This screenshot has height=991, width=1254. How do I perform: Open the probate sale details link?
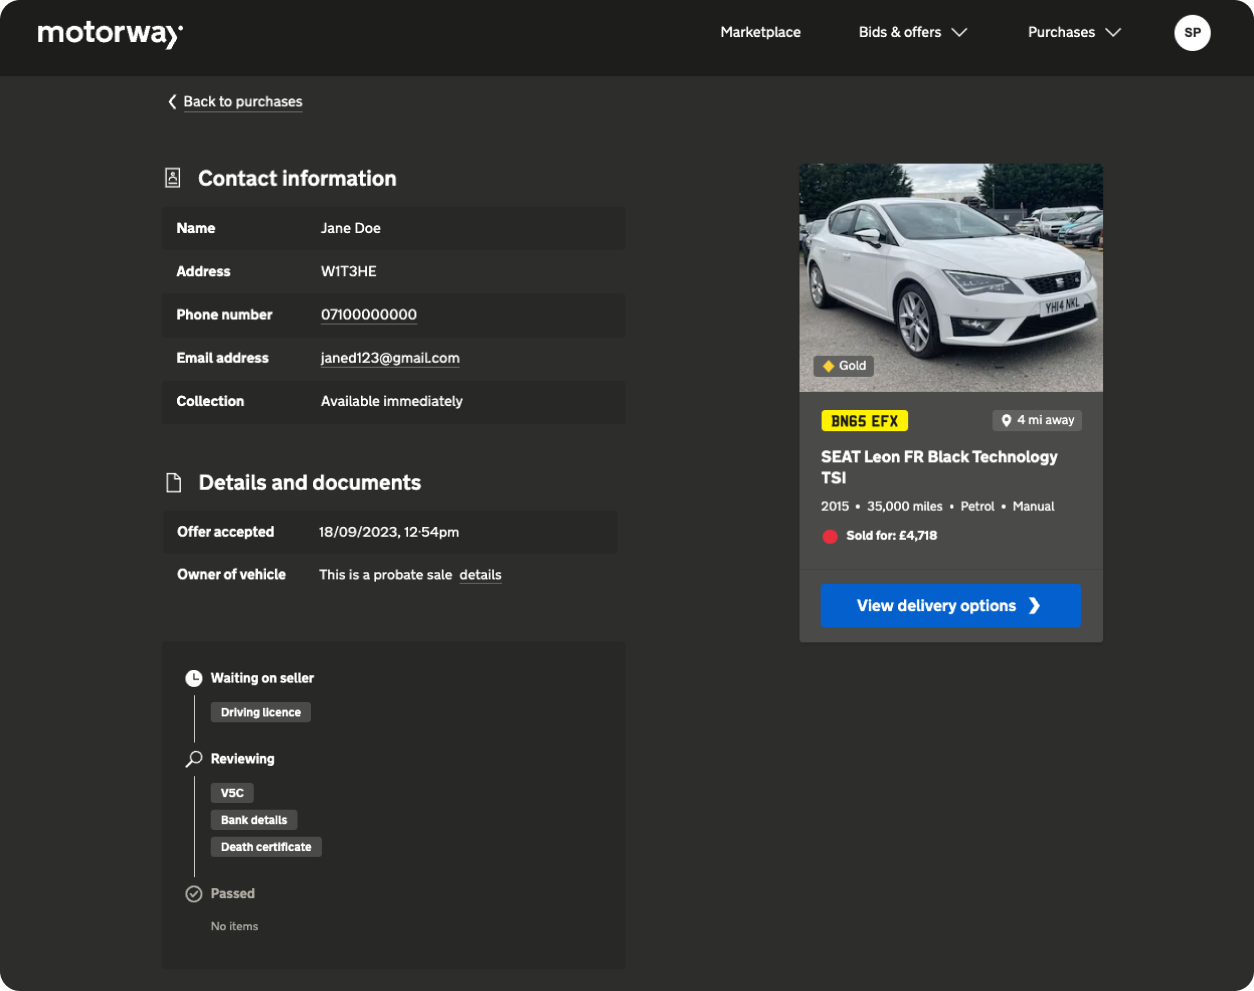tap(480, 575)
